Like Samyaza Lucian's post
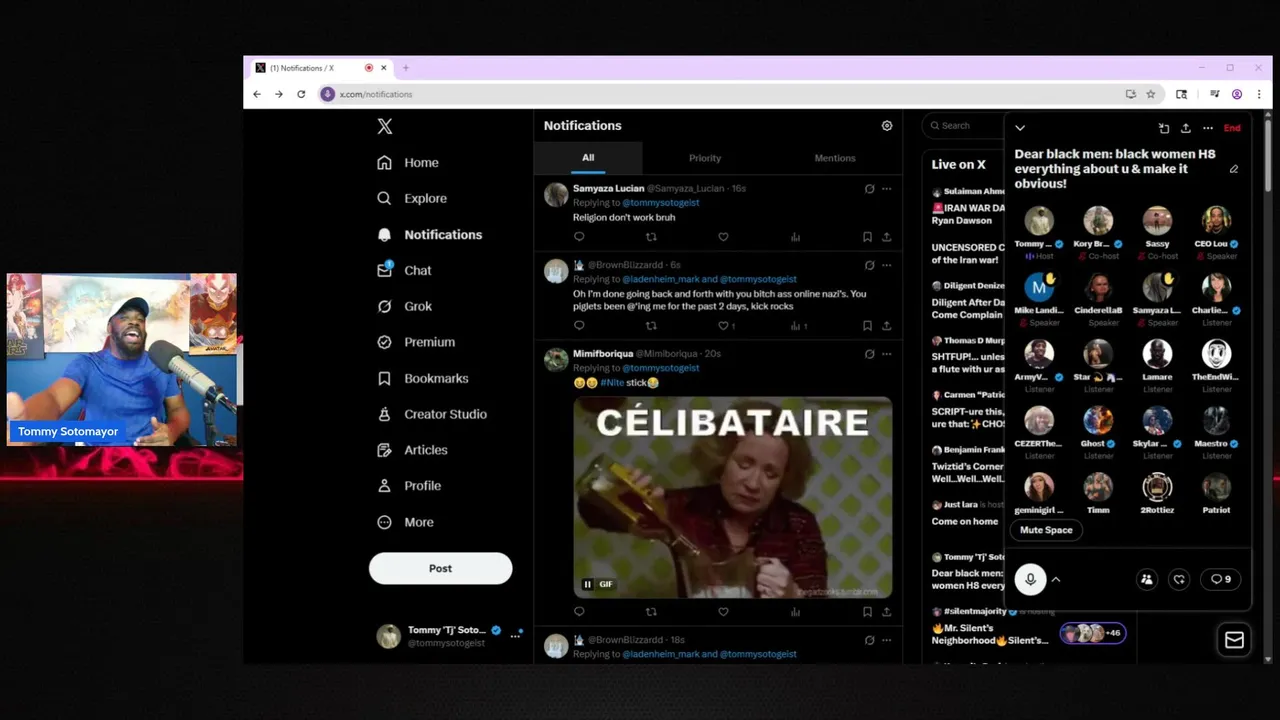 [723, 237]
